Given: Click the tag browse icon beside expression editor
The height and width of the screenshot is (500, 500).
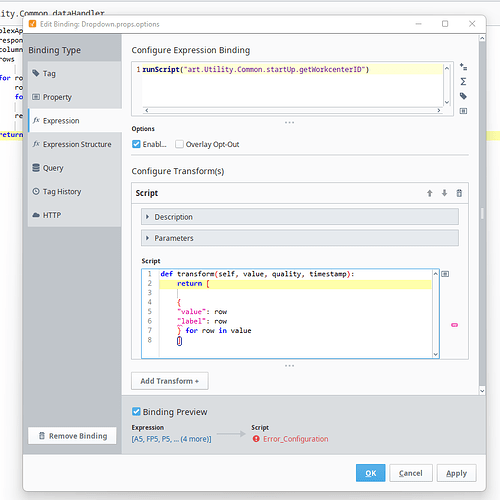Looking at the screenshot, I should 463,96.
